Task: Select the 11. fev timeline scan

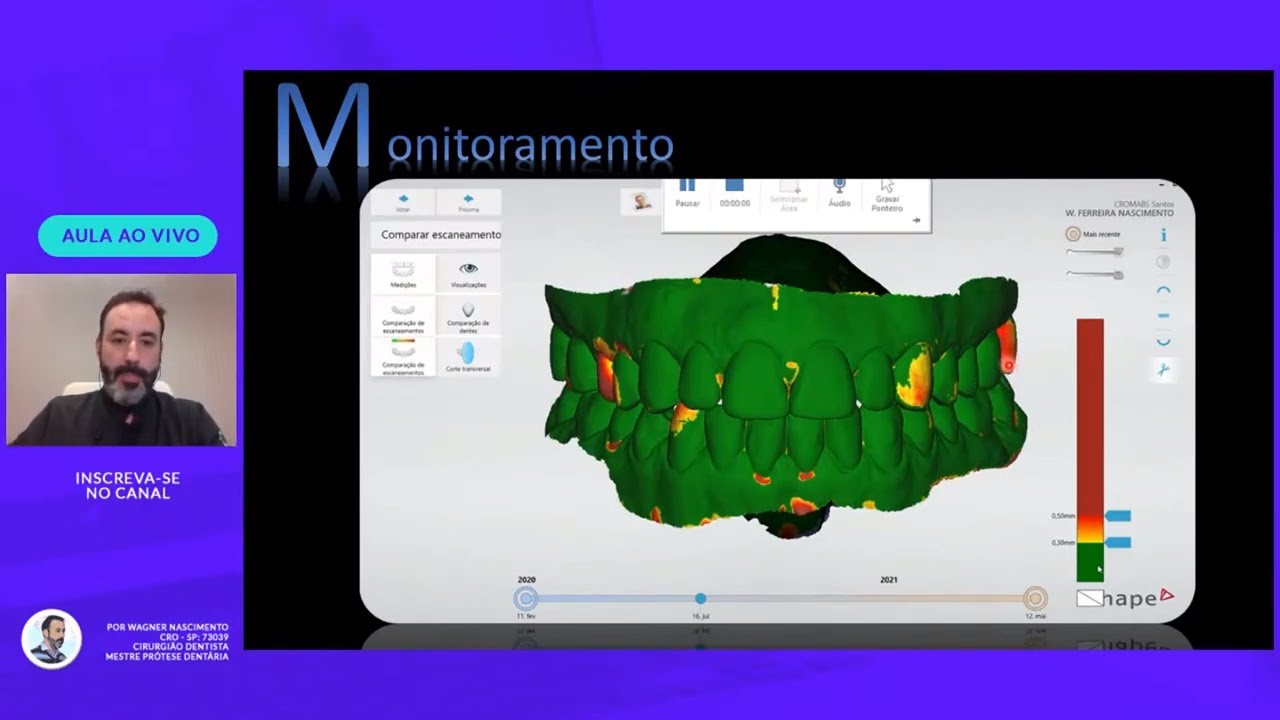Action: click(526, 599)
